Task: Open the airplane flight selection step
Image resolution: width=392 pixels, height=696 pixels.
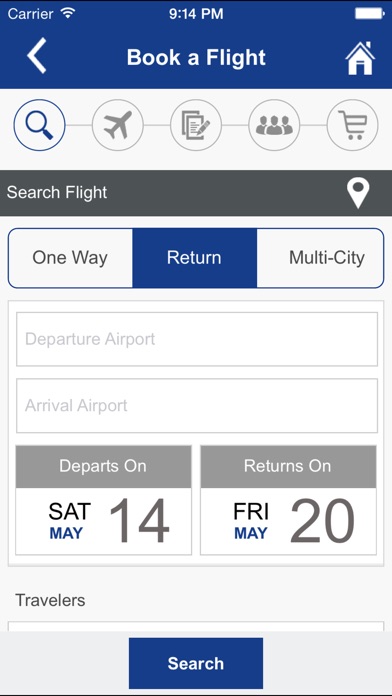Action: pos(118,125)
